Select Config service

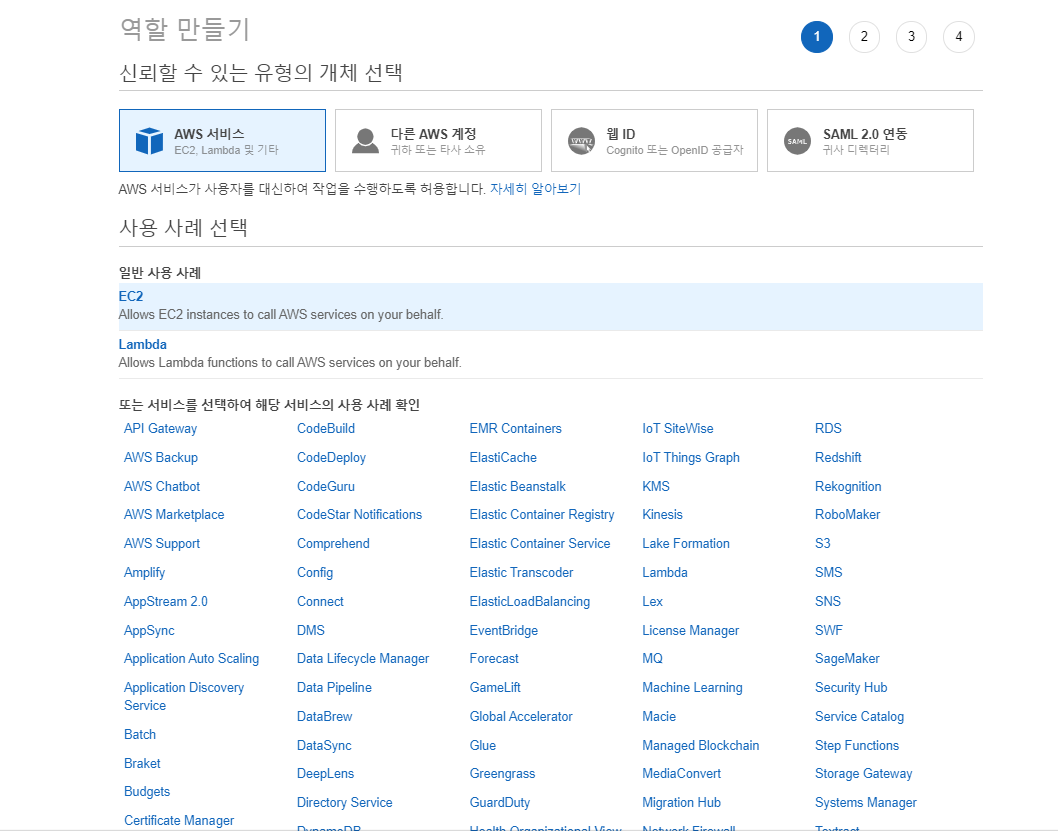click(x=315, y=573)
